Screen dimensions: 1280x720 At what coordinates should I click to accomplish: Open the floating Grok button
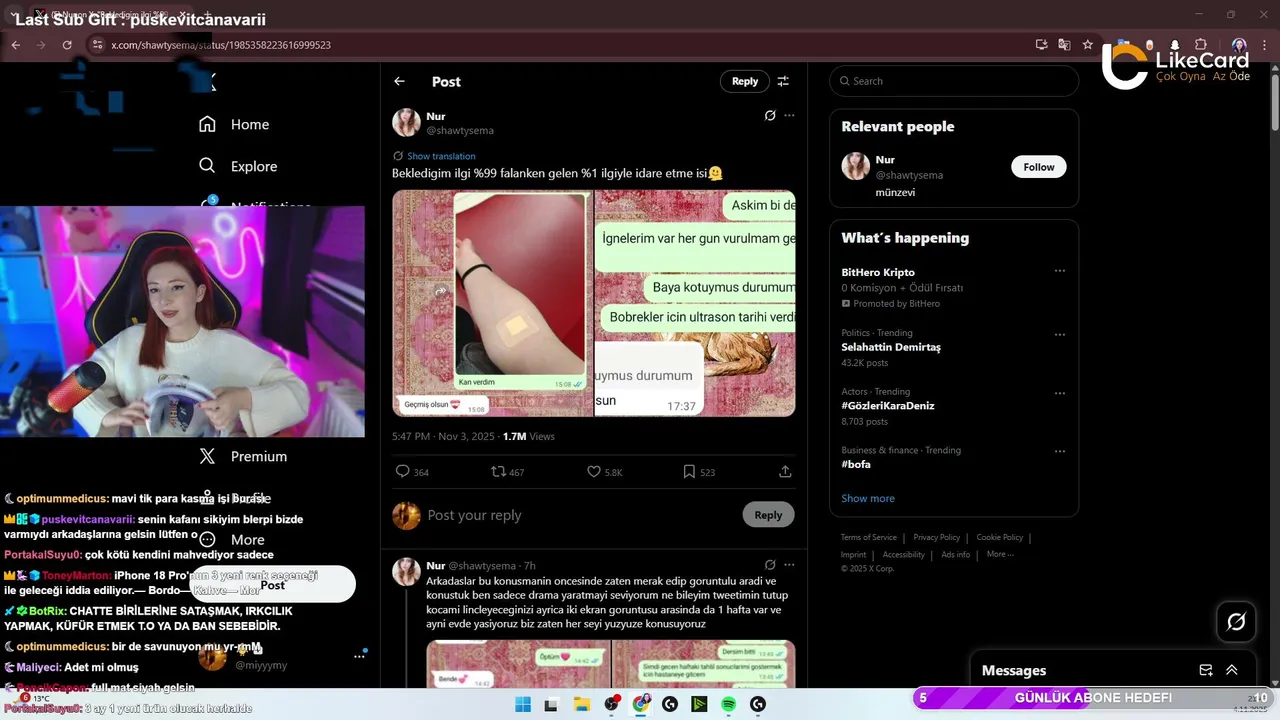point(1236,622)
